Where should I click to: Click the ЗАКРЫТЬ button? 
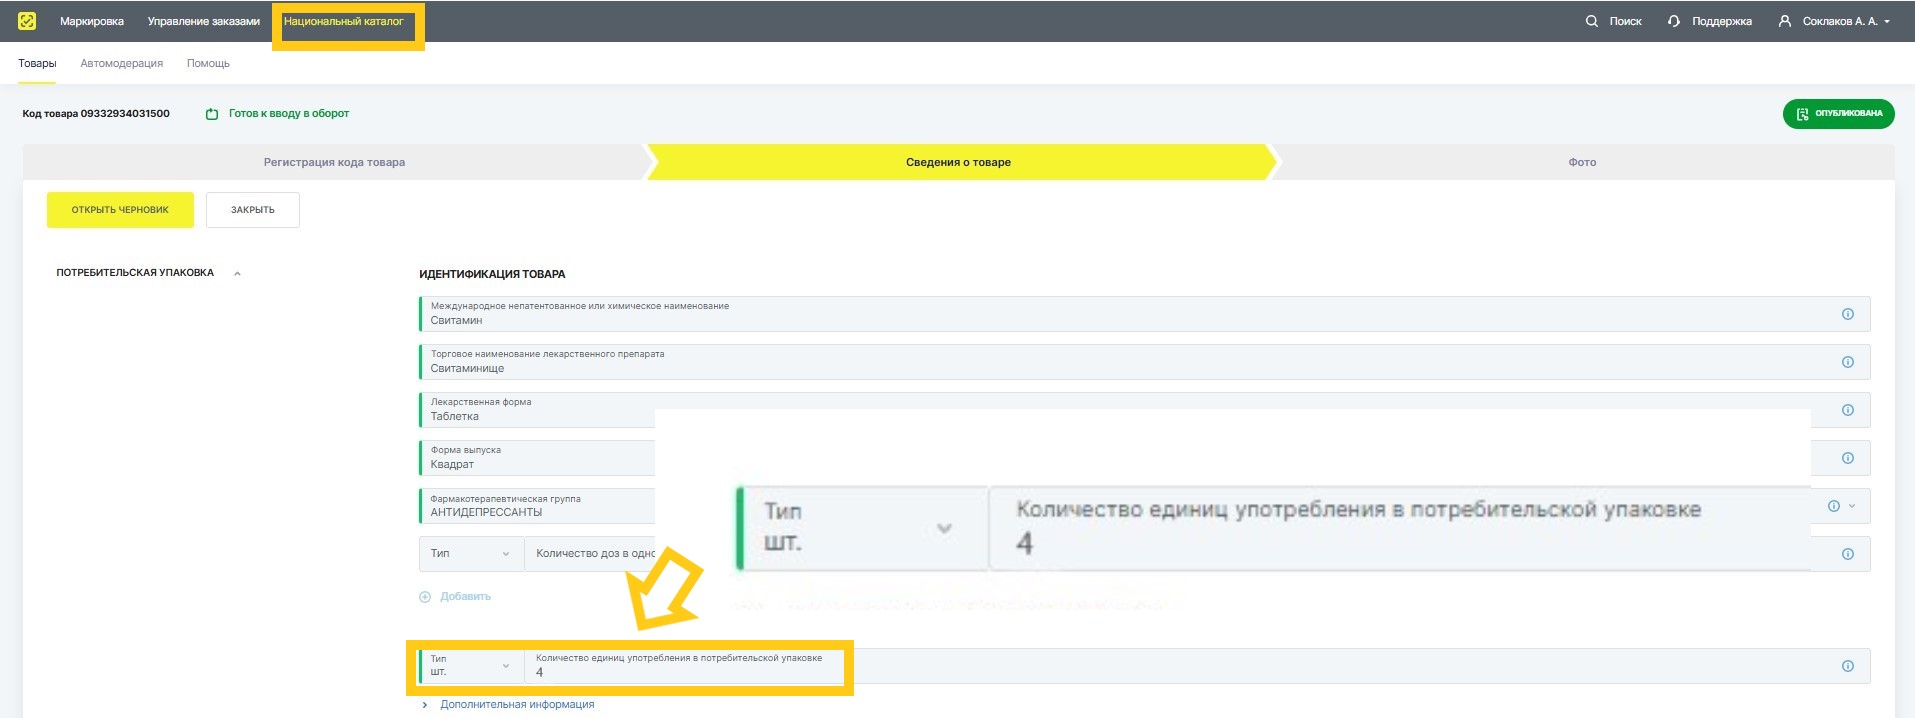point(253,210)
